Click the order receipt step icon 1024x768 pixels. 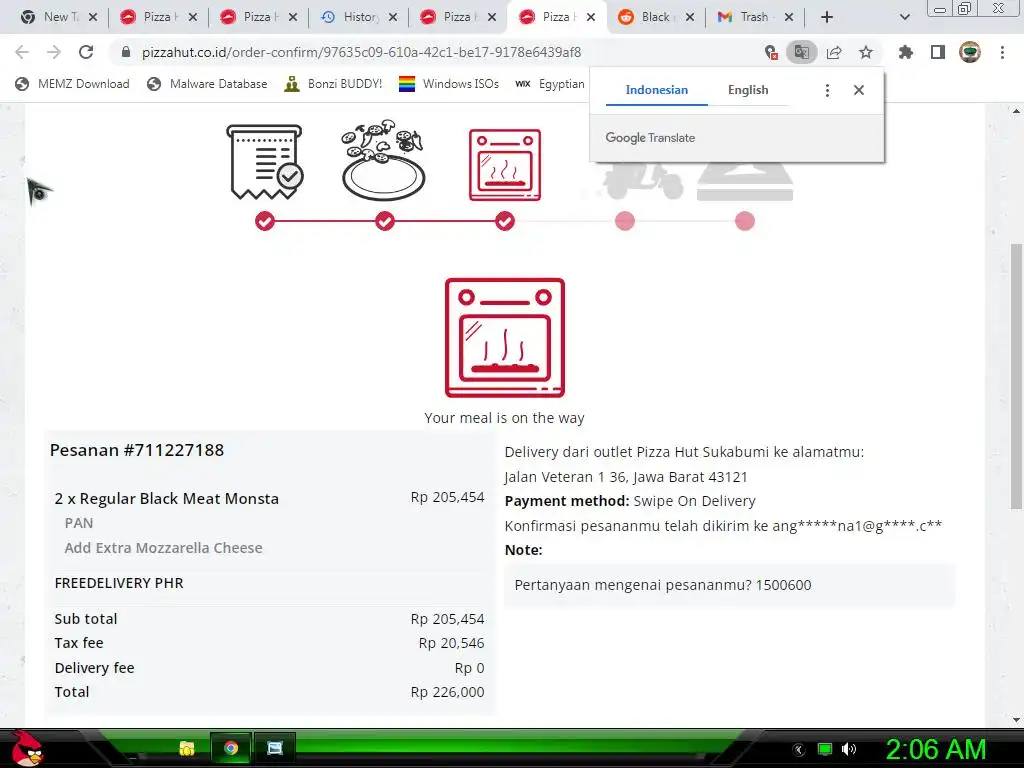pos(264,163)
